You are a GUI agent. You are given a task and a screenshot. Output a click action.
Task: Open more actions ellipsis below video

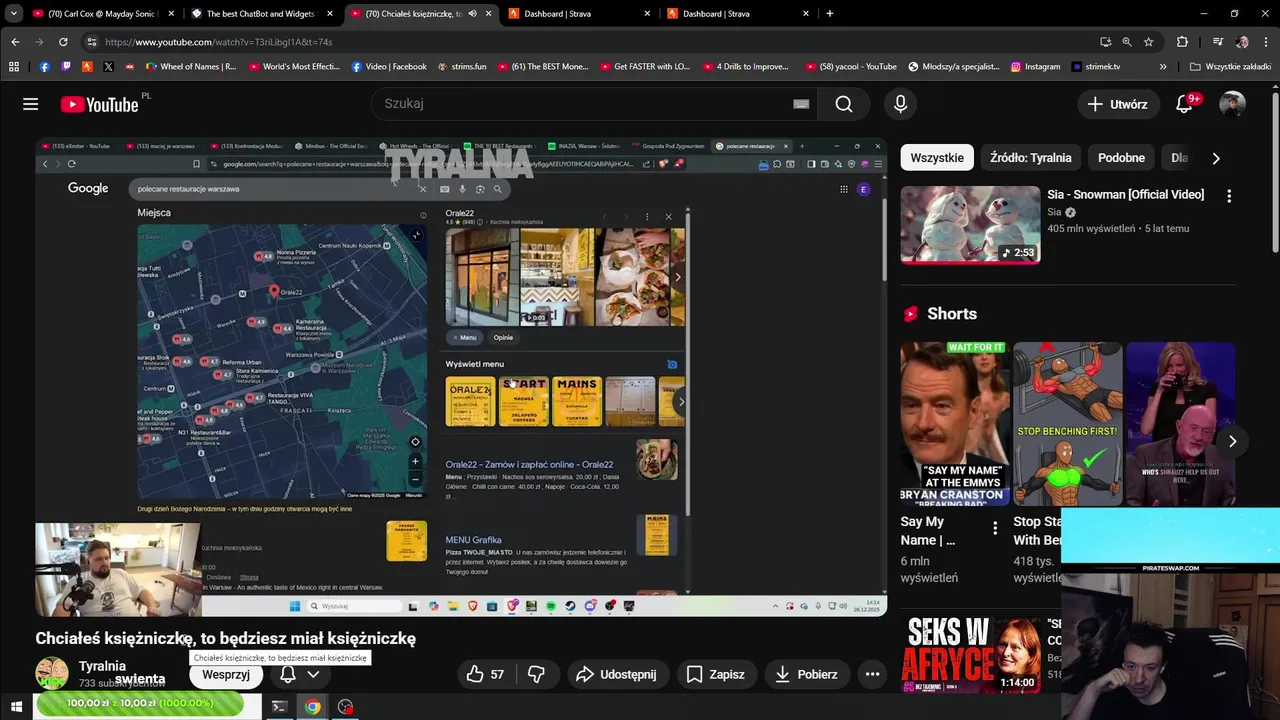[872, 674]
